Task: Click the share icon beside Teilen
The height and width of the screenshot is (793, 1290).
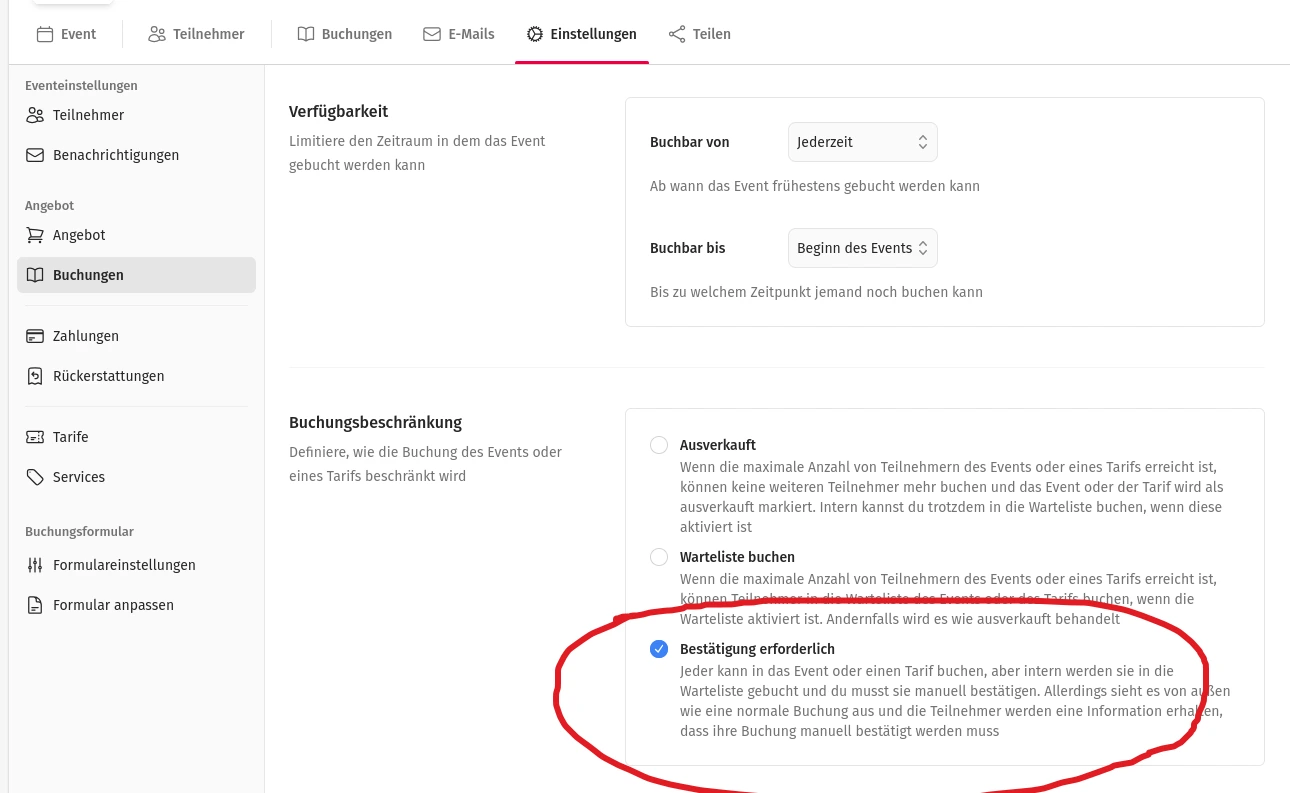Action: click(x=677, y=34)
